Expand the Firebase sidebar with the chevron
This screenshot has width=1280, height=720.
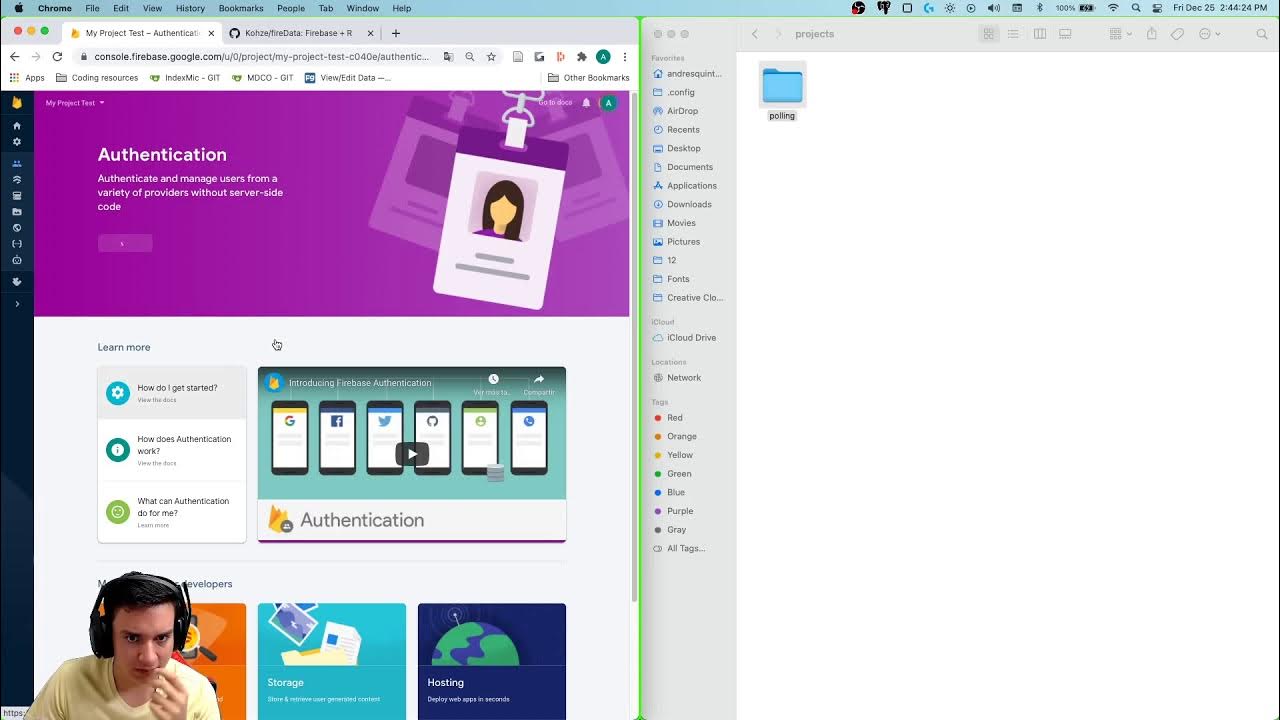(x=17, y=304)
